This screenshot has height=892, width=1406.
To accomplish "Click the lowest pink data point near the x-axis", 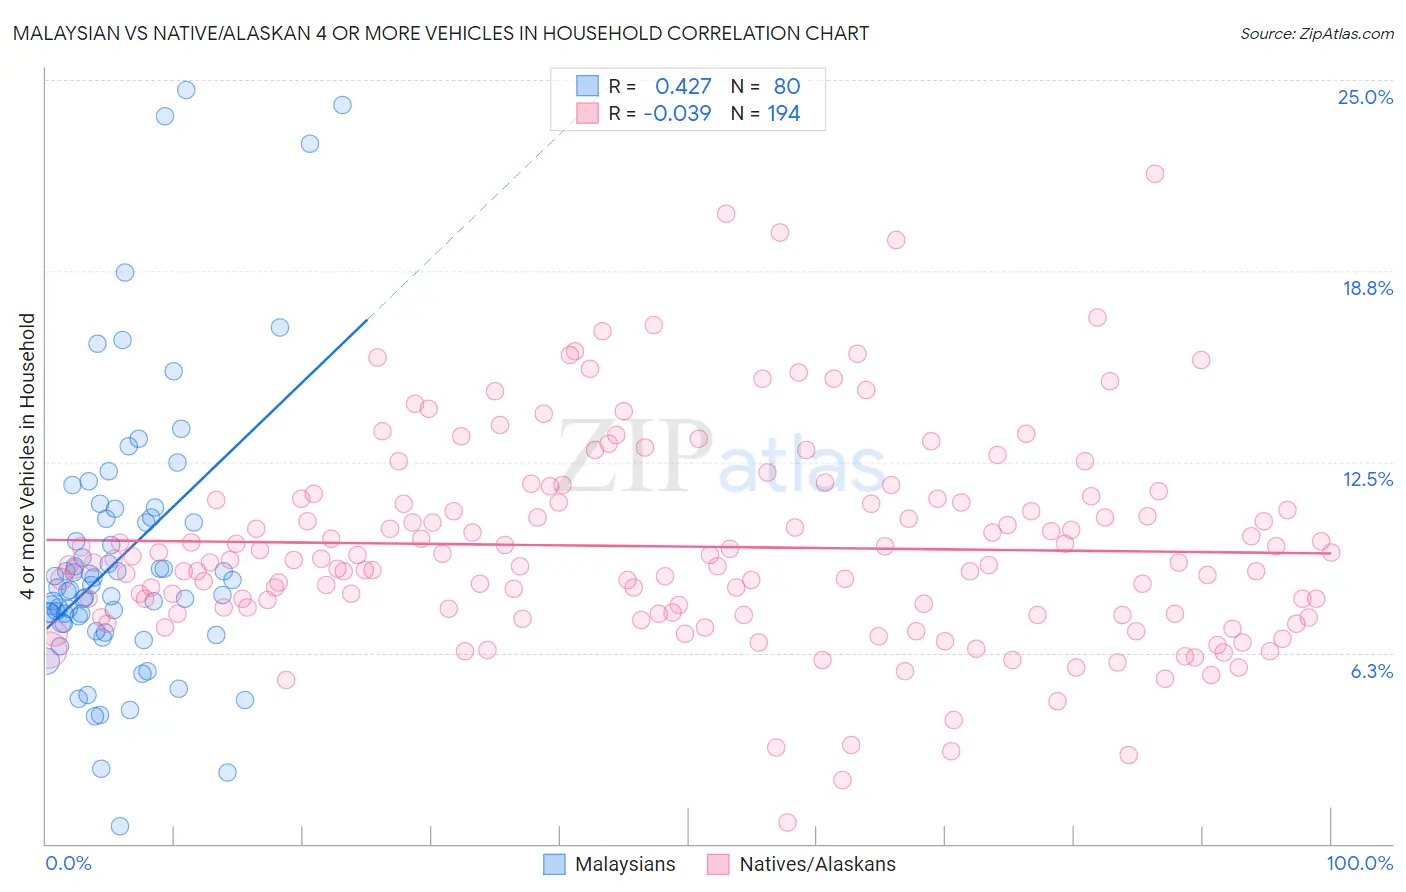I will tap(787, 822).
